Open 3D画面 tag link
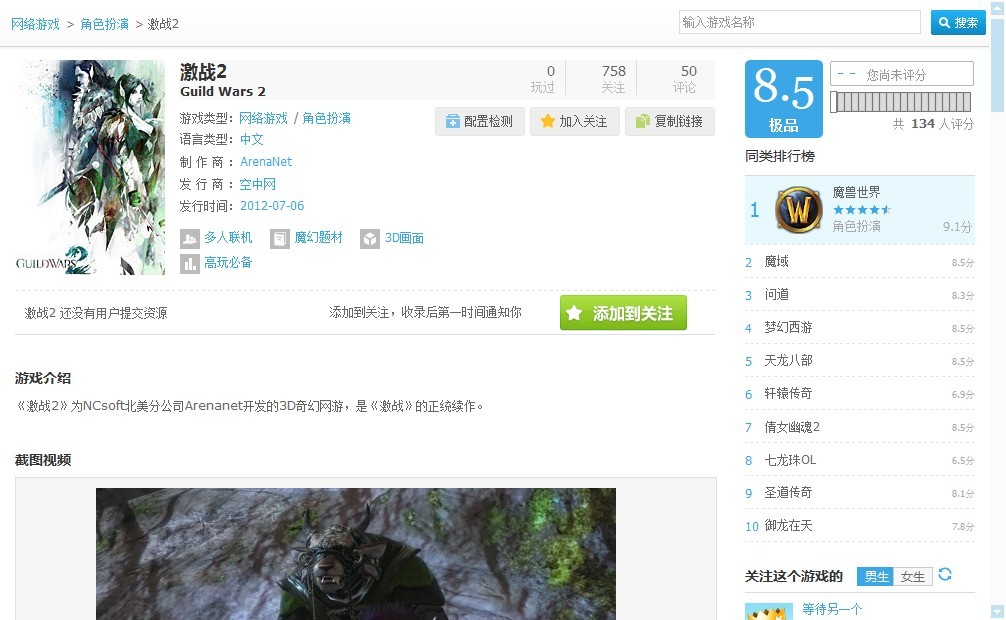The width and height of the screenshot is (1006, 620). 404,238
